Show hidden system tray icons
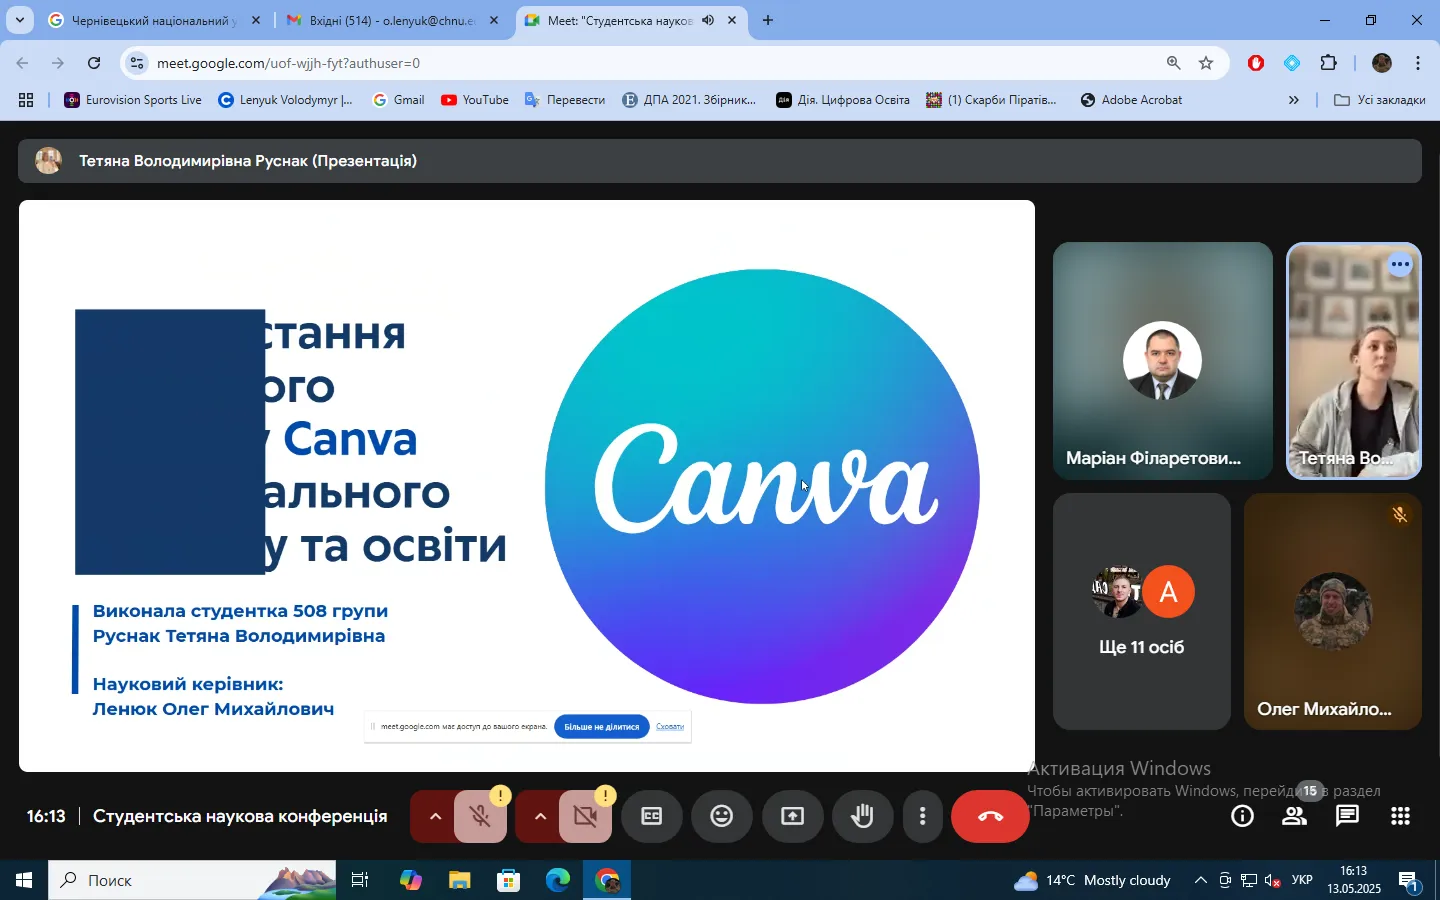The image size is (1440, 900). [1200, 881]
